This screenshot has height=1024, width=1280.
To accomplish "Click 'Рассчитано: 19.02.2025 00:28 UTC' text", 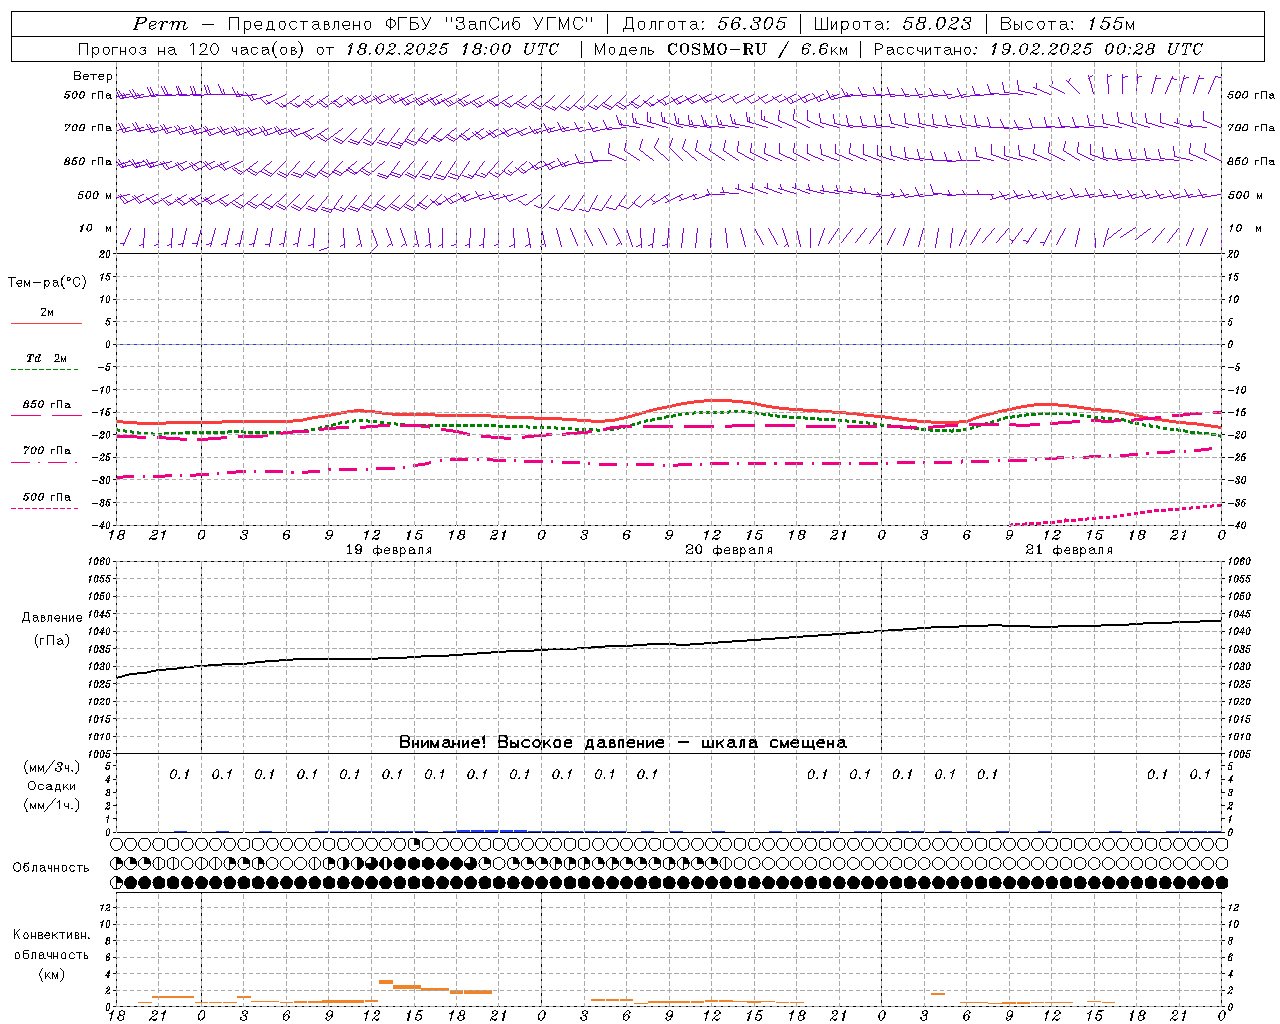I will tap(1038, 49).
